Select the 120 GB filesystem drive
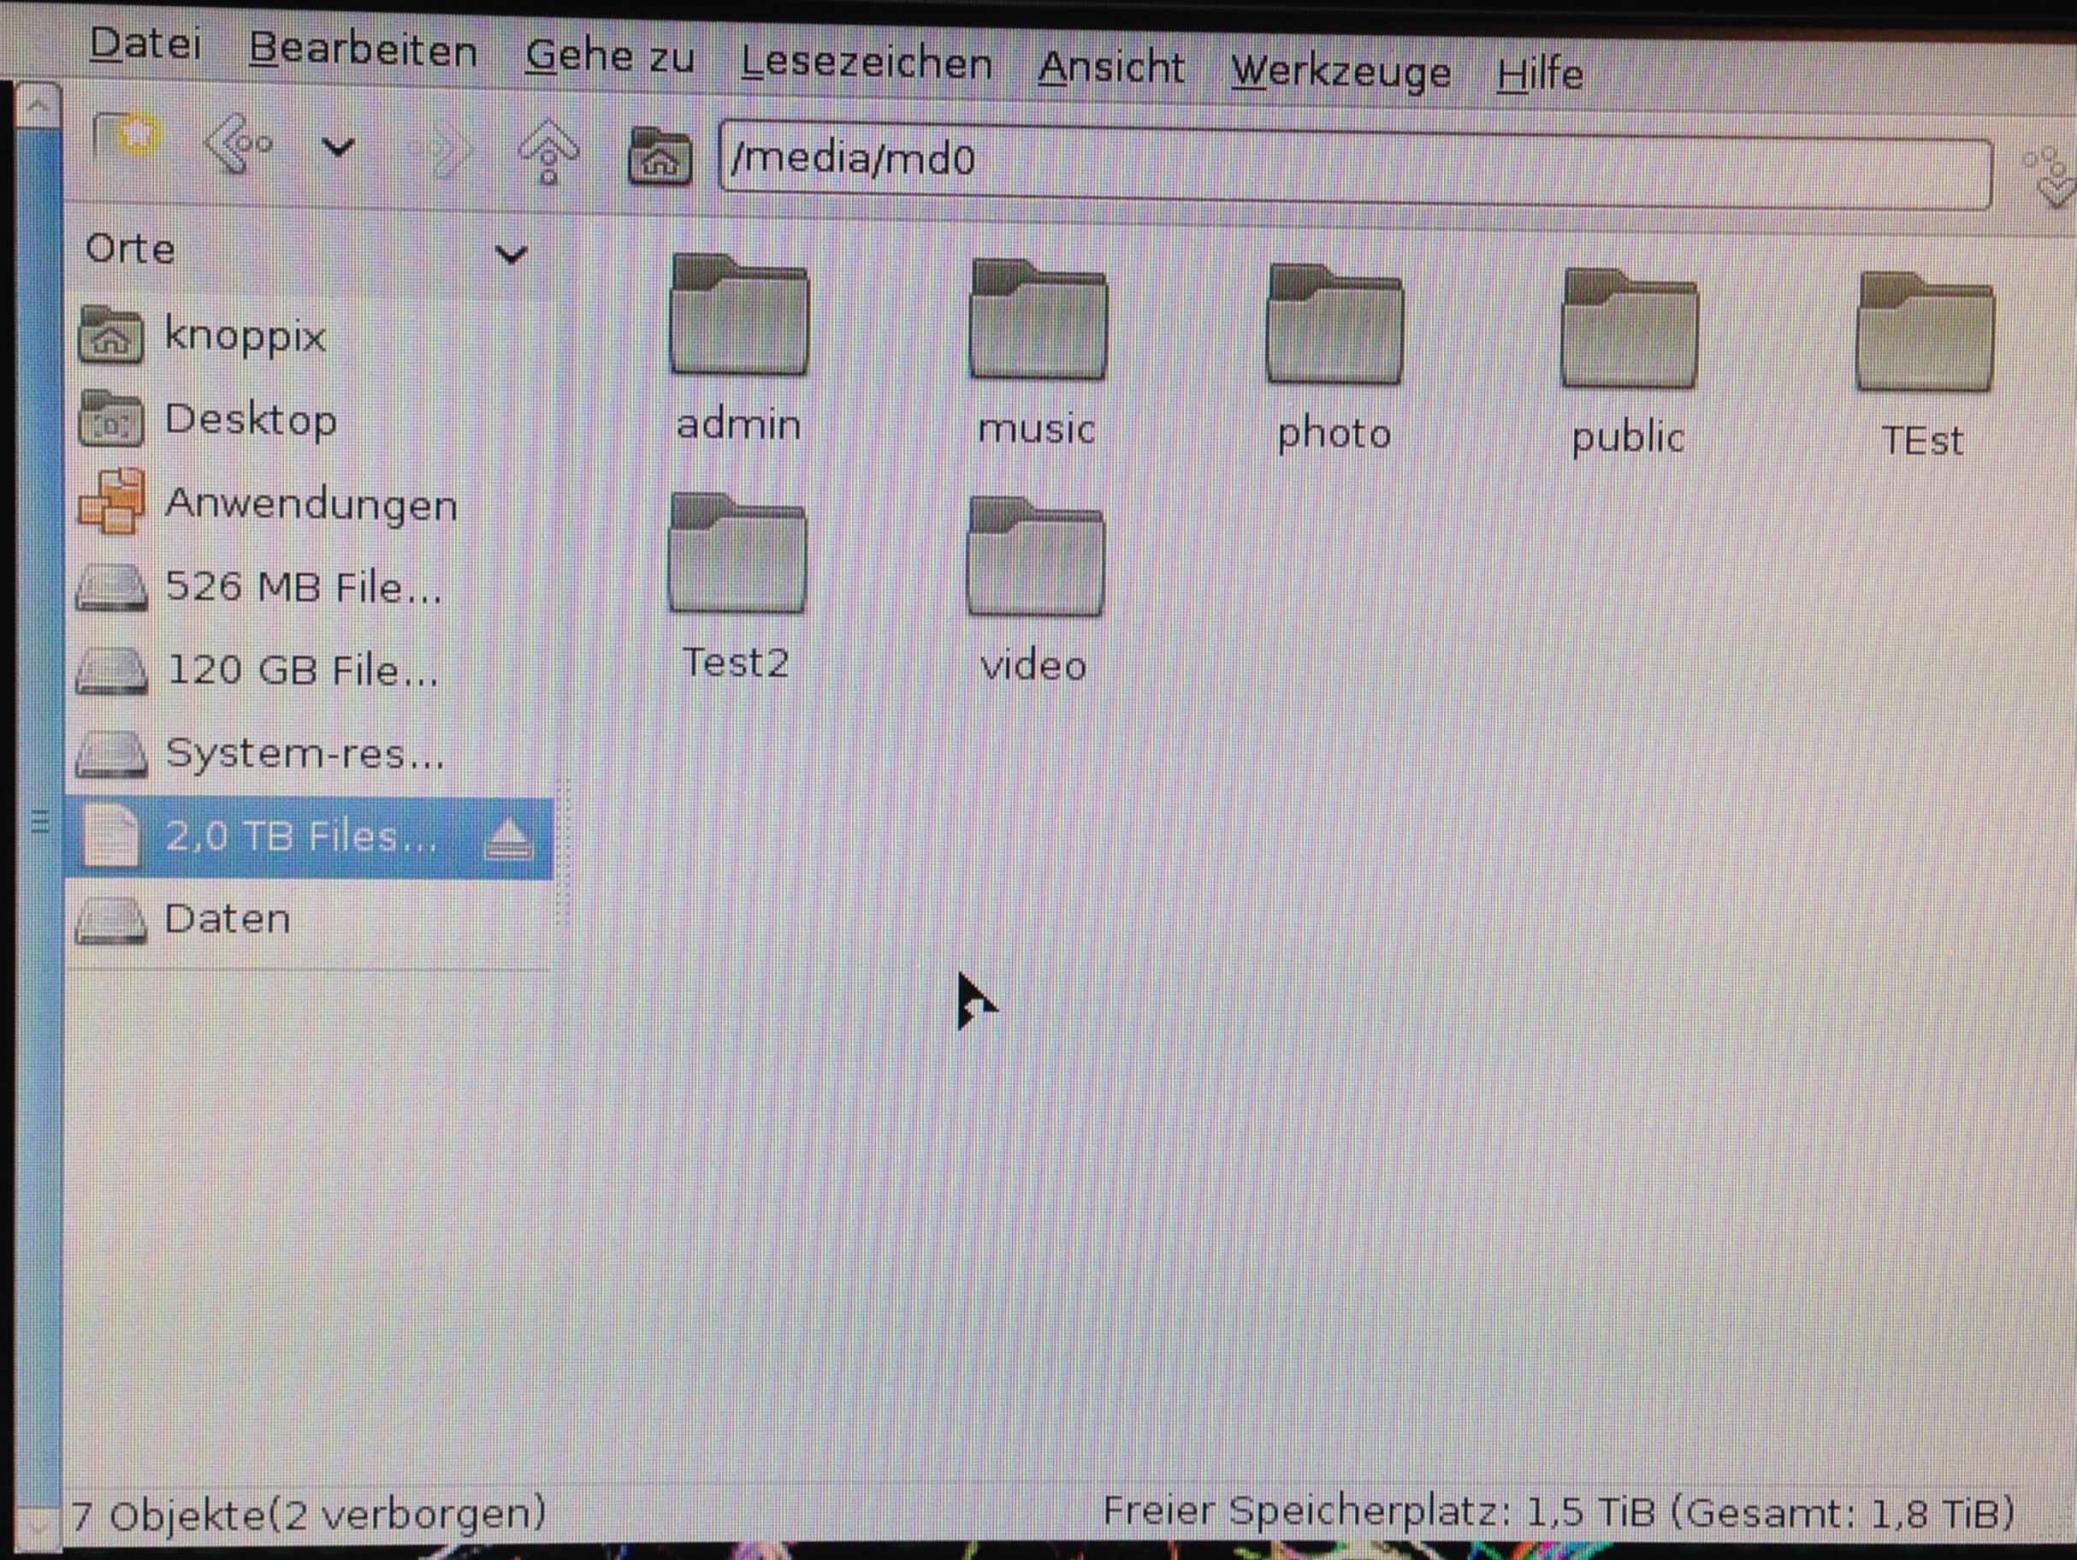Screen dimensions: 2077x1560 [x=301, y=670]
